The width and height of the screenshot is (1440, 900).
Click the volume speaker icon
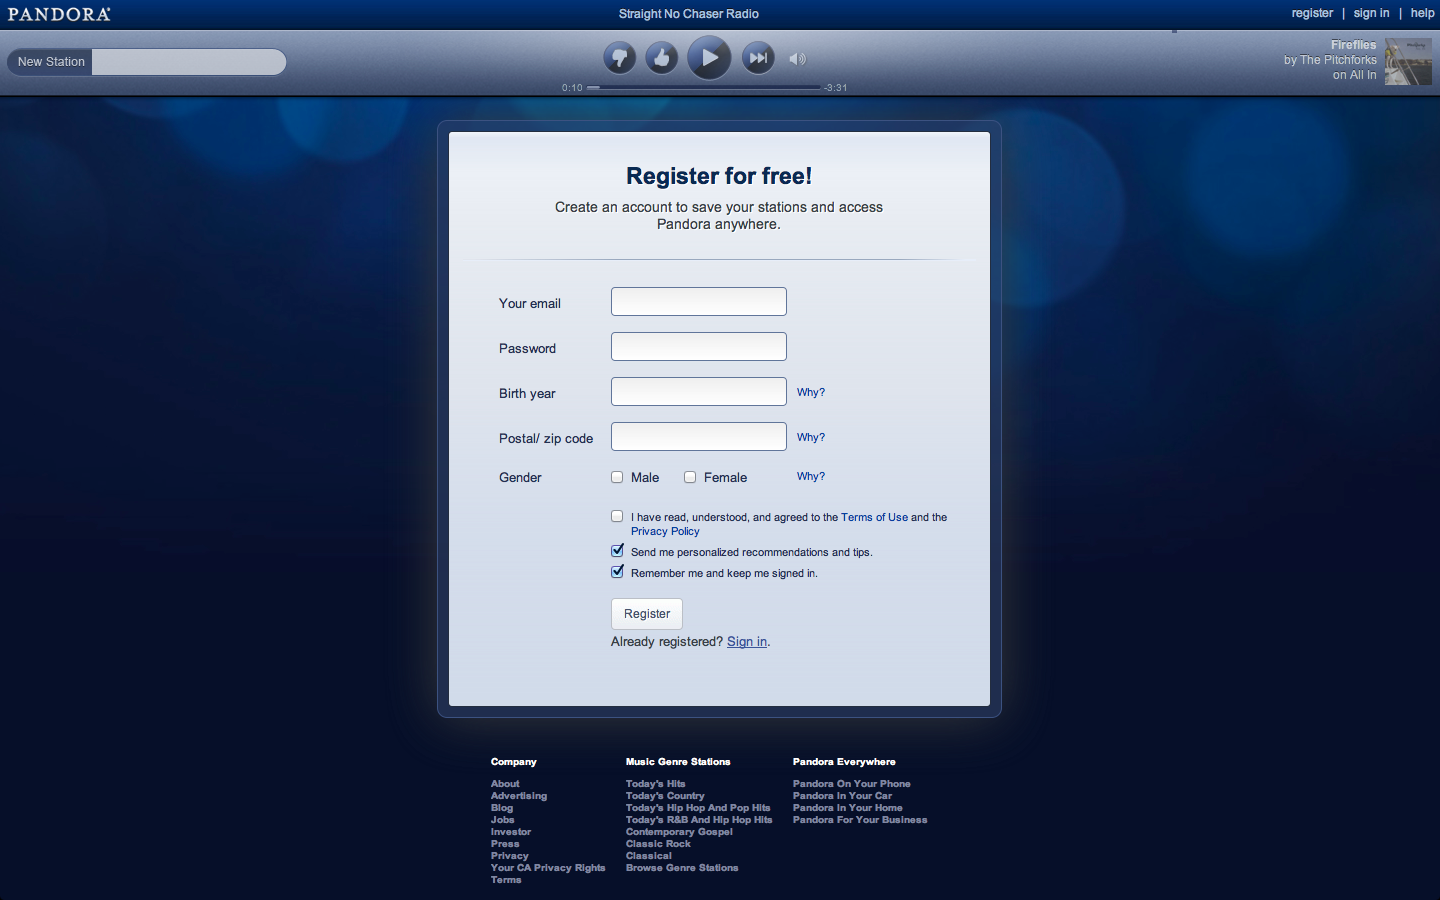[x=797, y=59]
